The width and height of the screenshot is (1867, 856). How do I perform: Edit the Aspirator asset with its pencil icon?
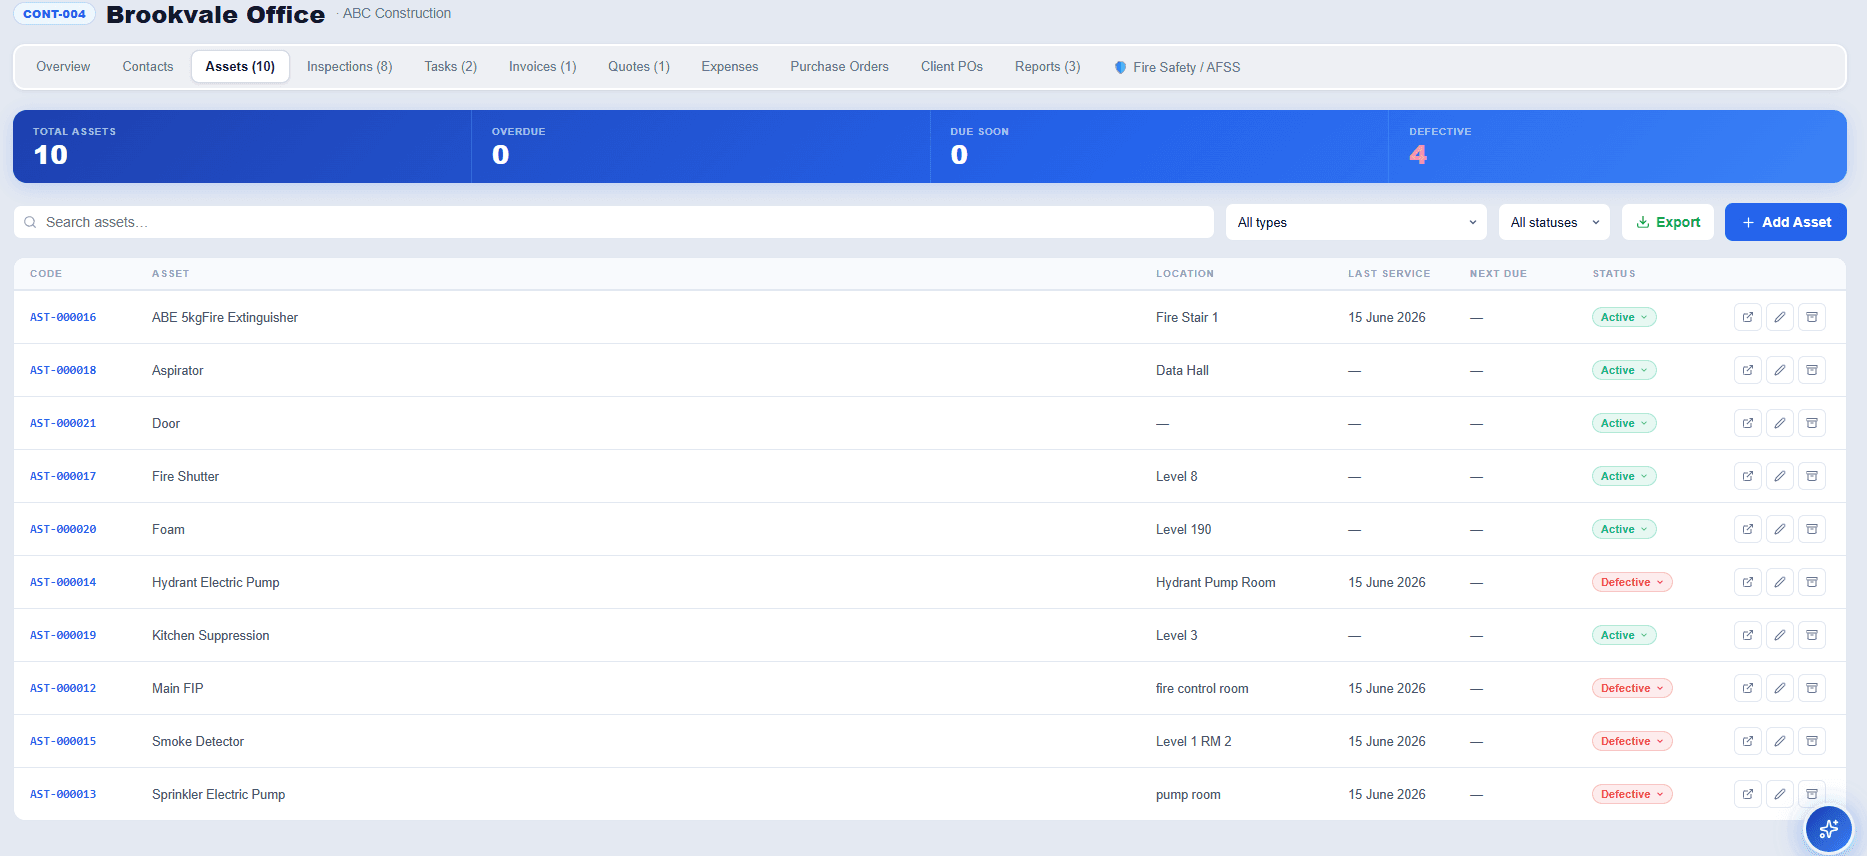[x=1780, y=370]
